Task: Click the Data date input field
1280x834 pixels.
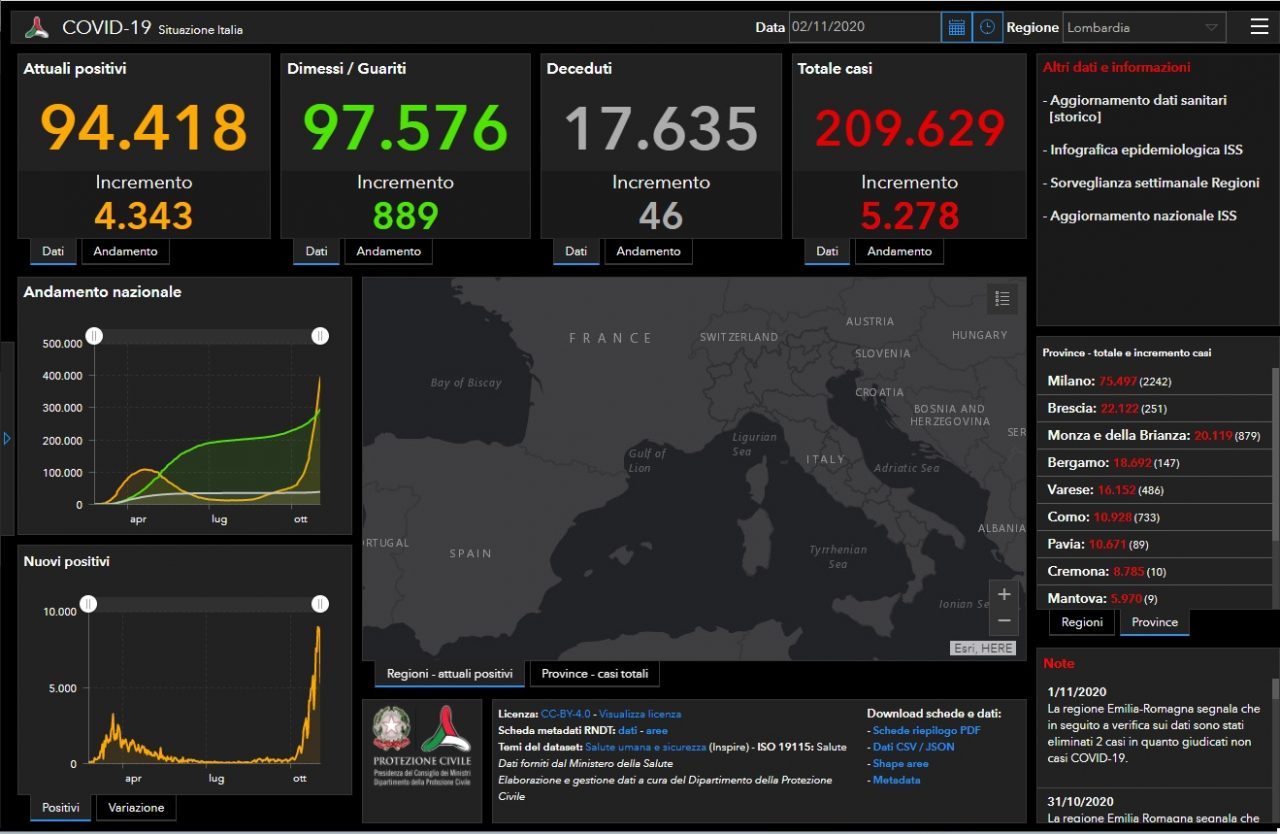Action: (863, 27)
